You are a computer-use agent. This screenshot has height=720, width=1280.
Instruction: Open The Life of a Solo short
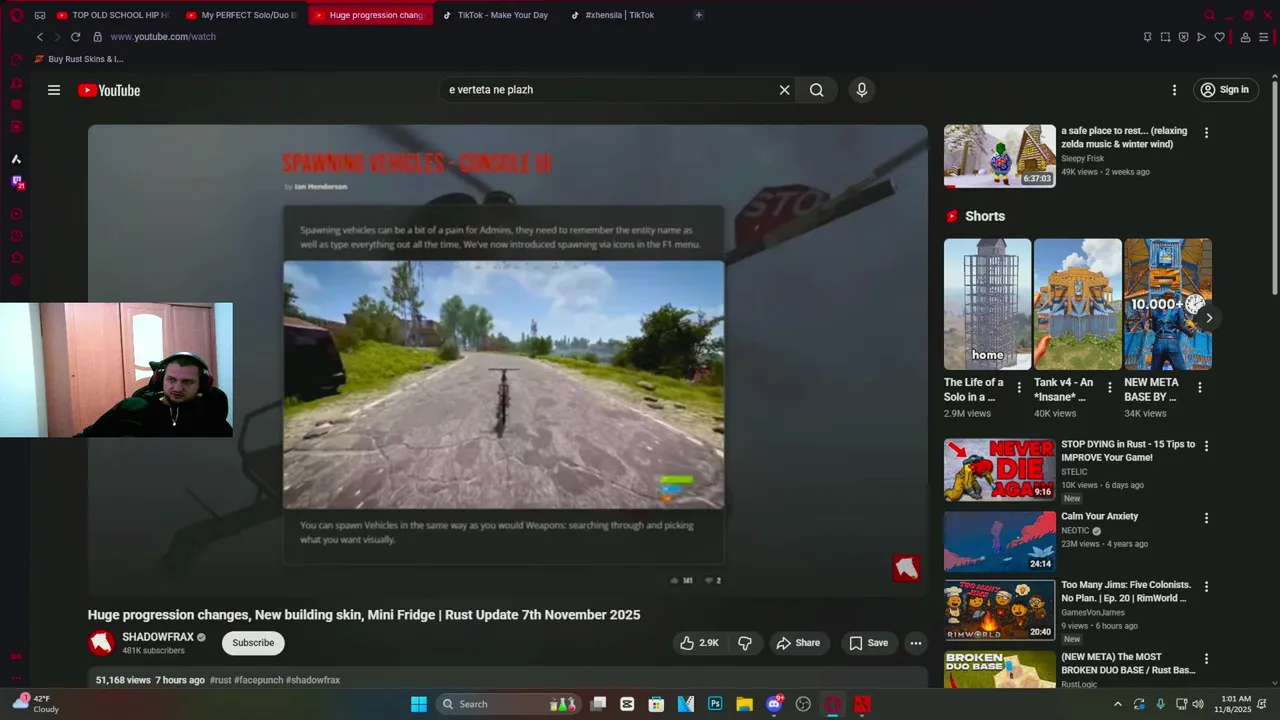[987, 304]
